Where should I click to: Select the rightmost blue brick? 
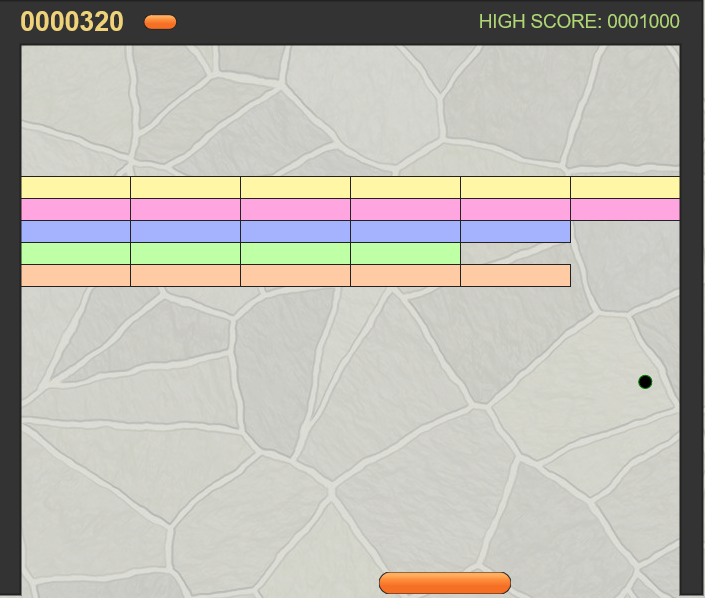coord(515,232)
